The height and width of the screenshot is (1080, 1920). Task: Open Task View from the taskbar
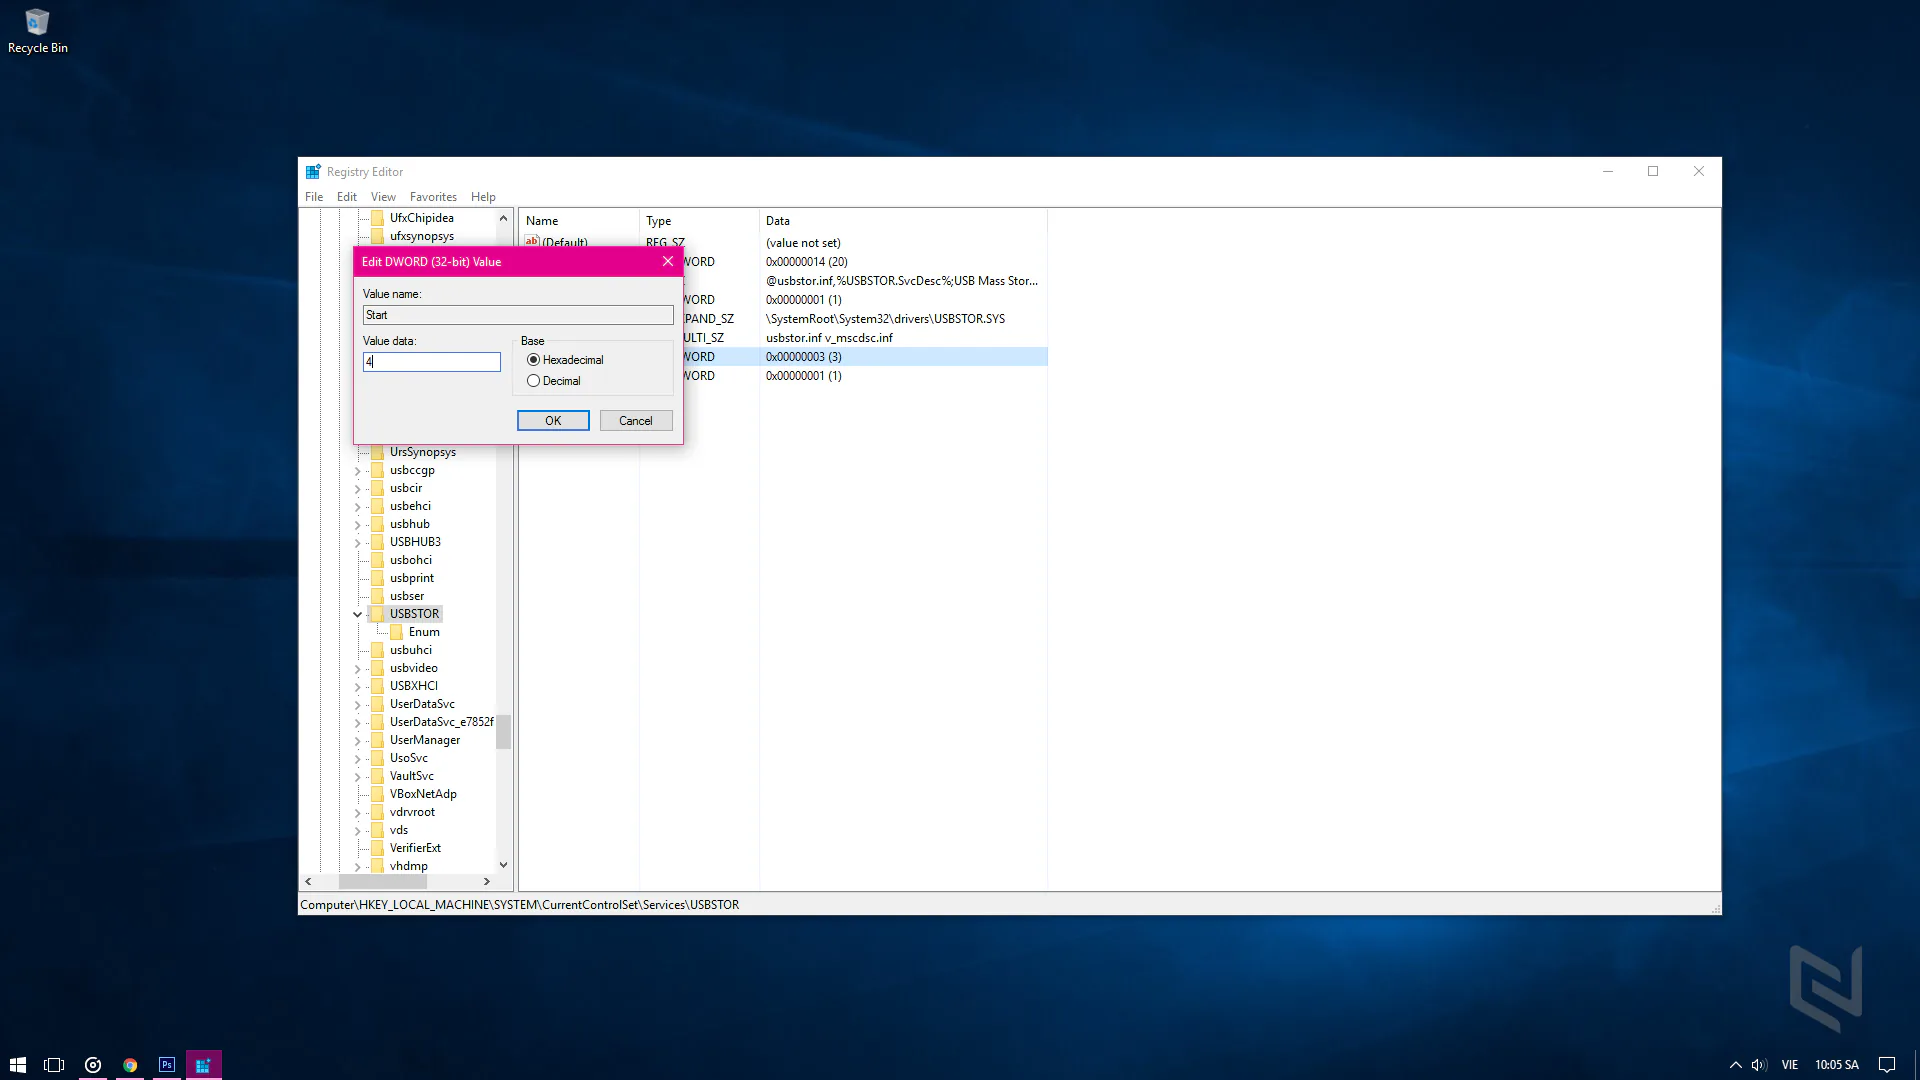point(54,1065)
